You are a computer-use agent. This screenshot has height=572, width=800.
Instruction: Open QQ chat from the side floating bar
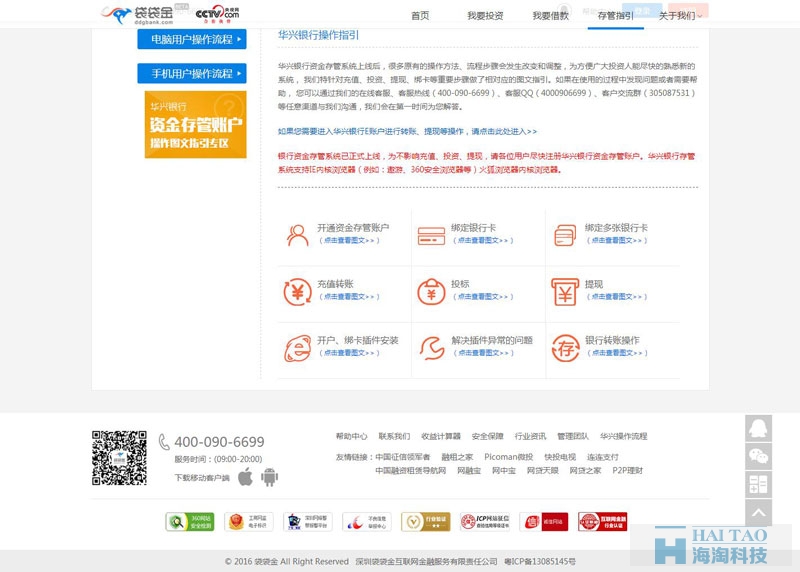758,428
